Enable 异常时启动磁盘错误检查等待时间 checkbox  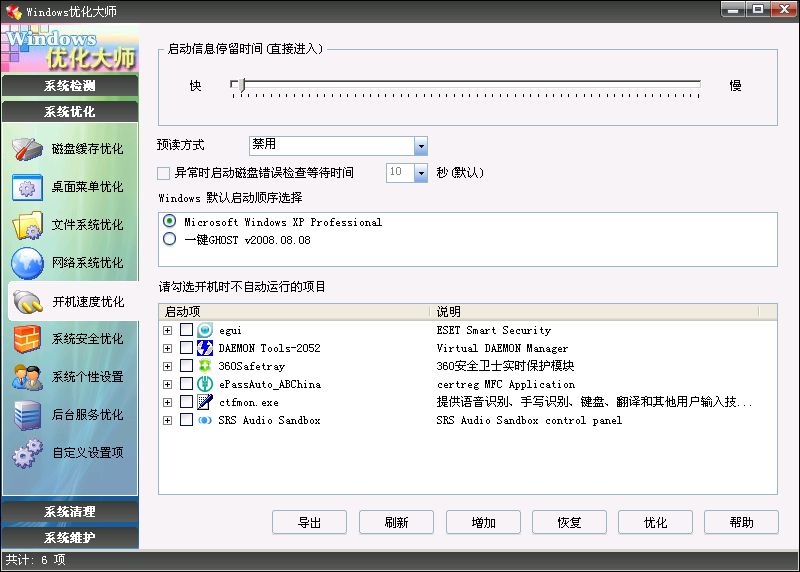163,173
